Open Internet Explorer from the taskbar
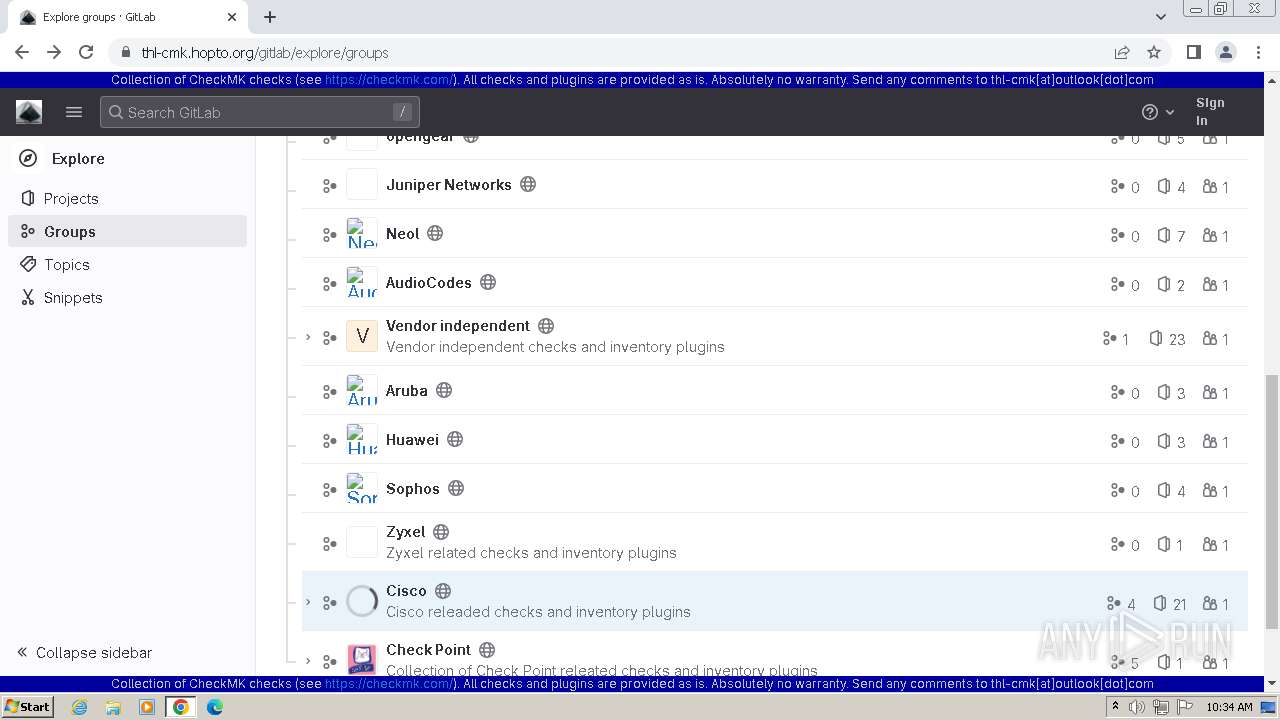 (x=79, y=707)
